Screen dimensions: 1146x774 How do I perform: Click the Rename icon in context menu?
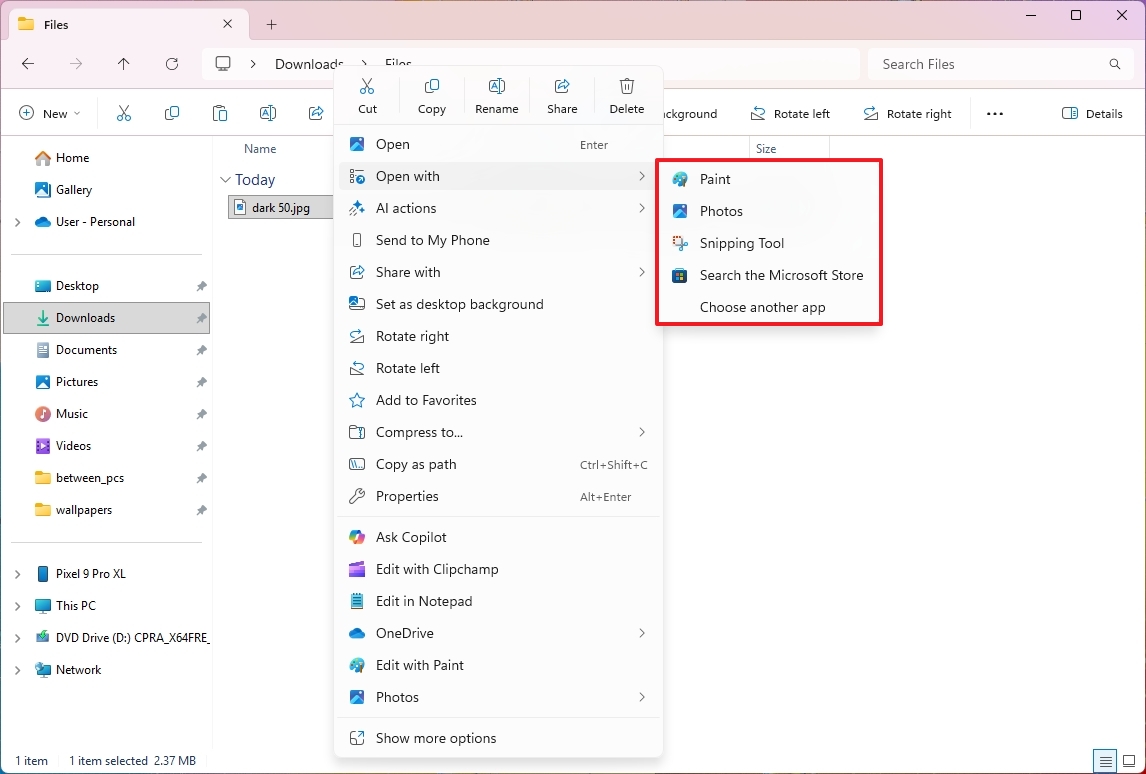pyautogui.click(x=497, y=87)
